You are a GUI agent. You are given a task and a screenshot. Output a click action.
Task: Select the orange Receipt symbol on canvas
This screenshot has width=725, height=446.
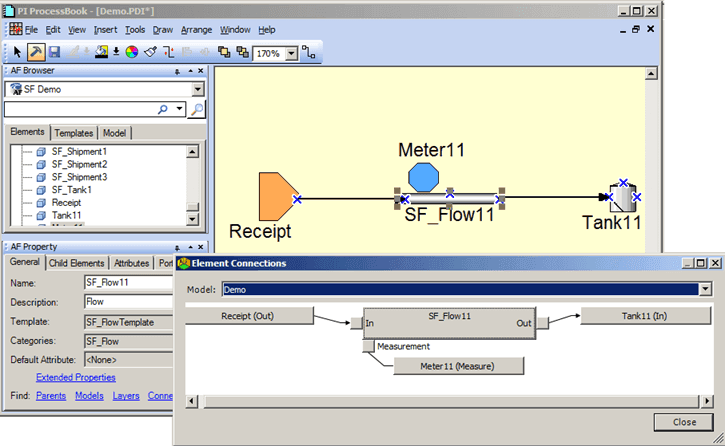(278, 196)
